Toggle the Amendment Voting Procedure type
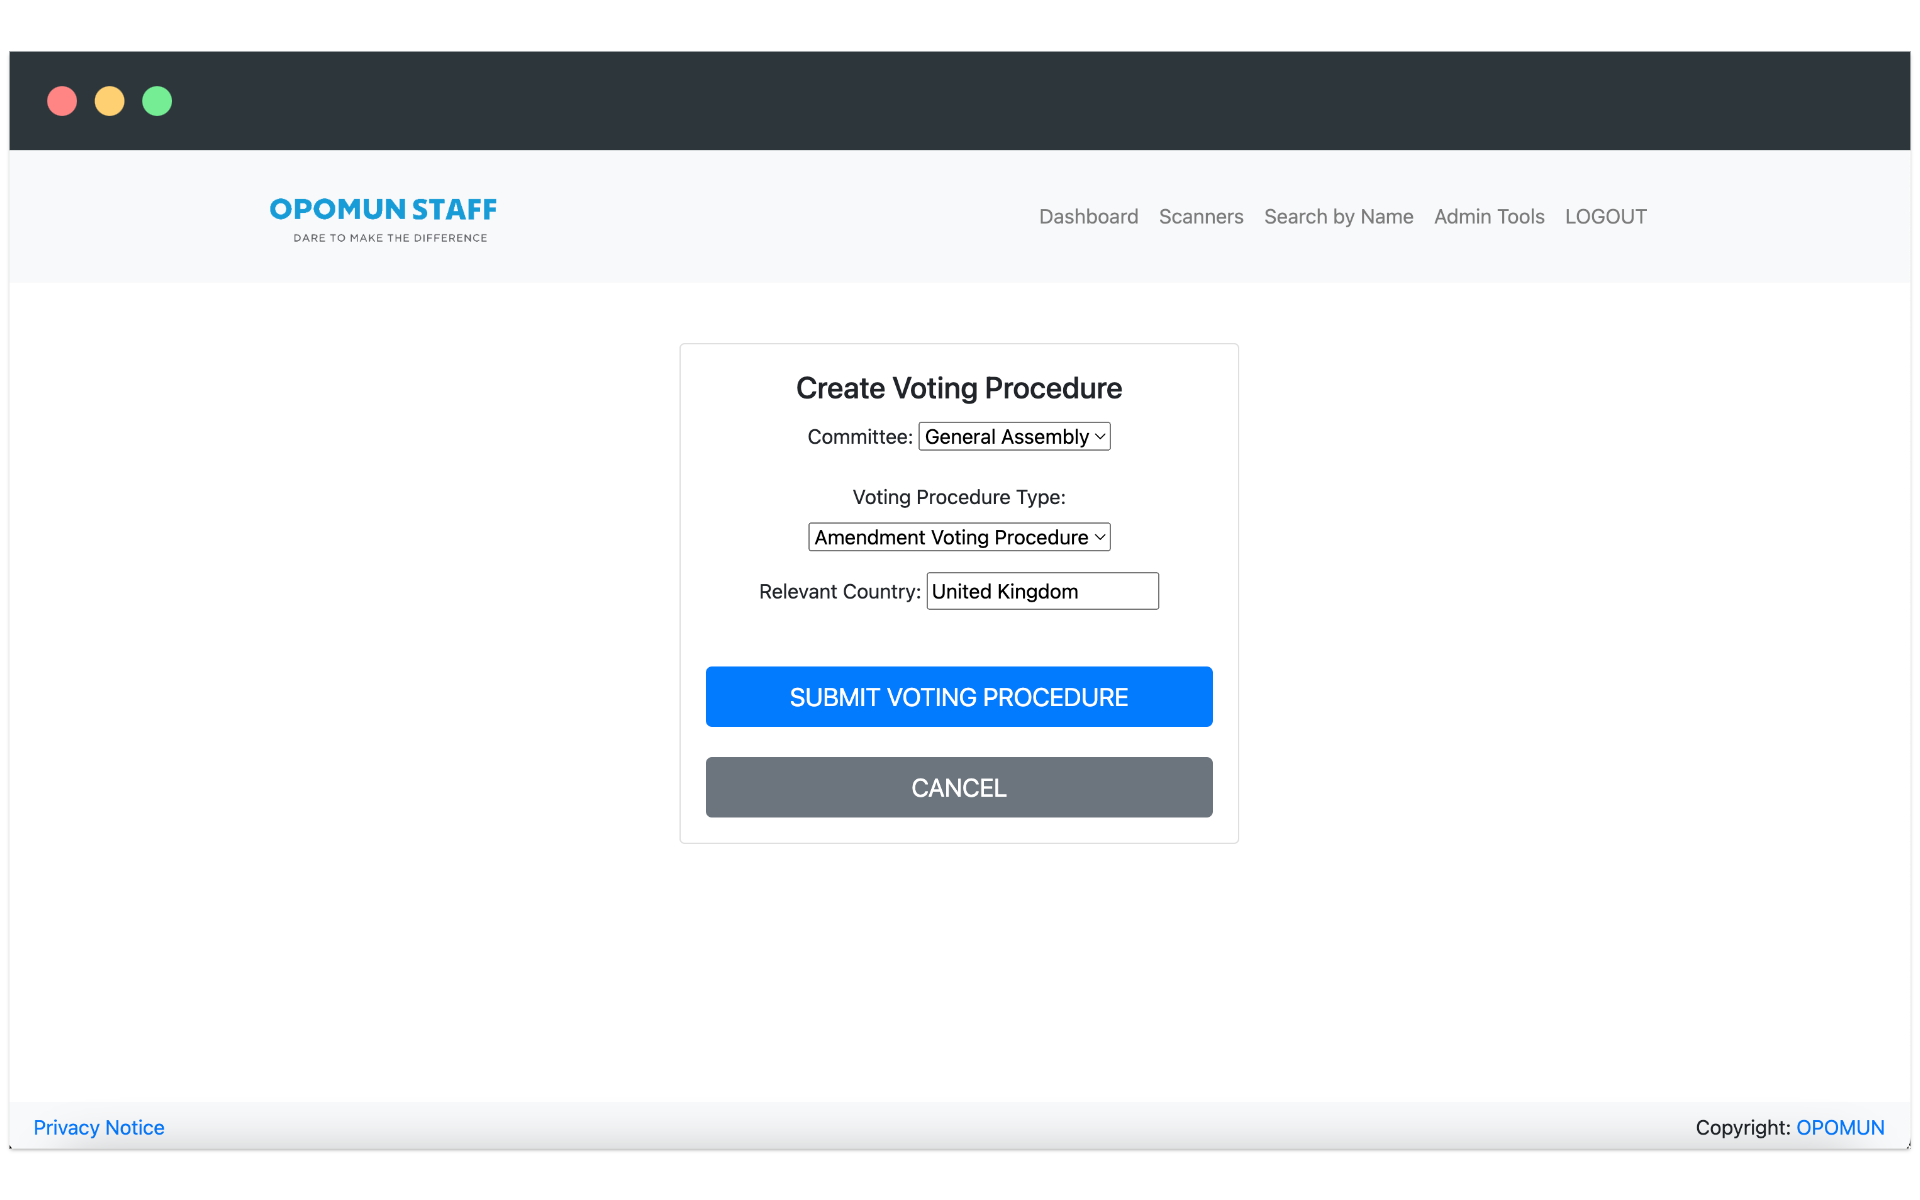Screen dimensions: 1920x1200 point(959,536)
